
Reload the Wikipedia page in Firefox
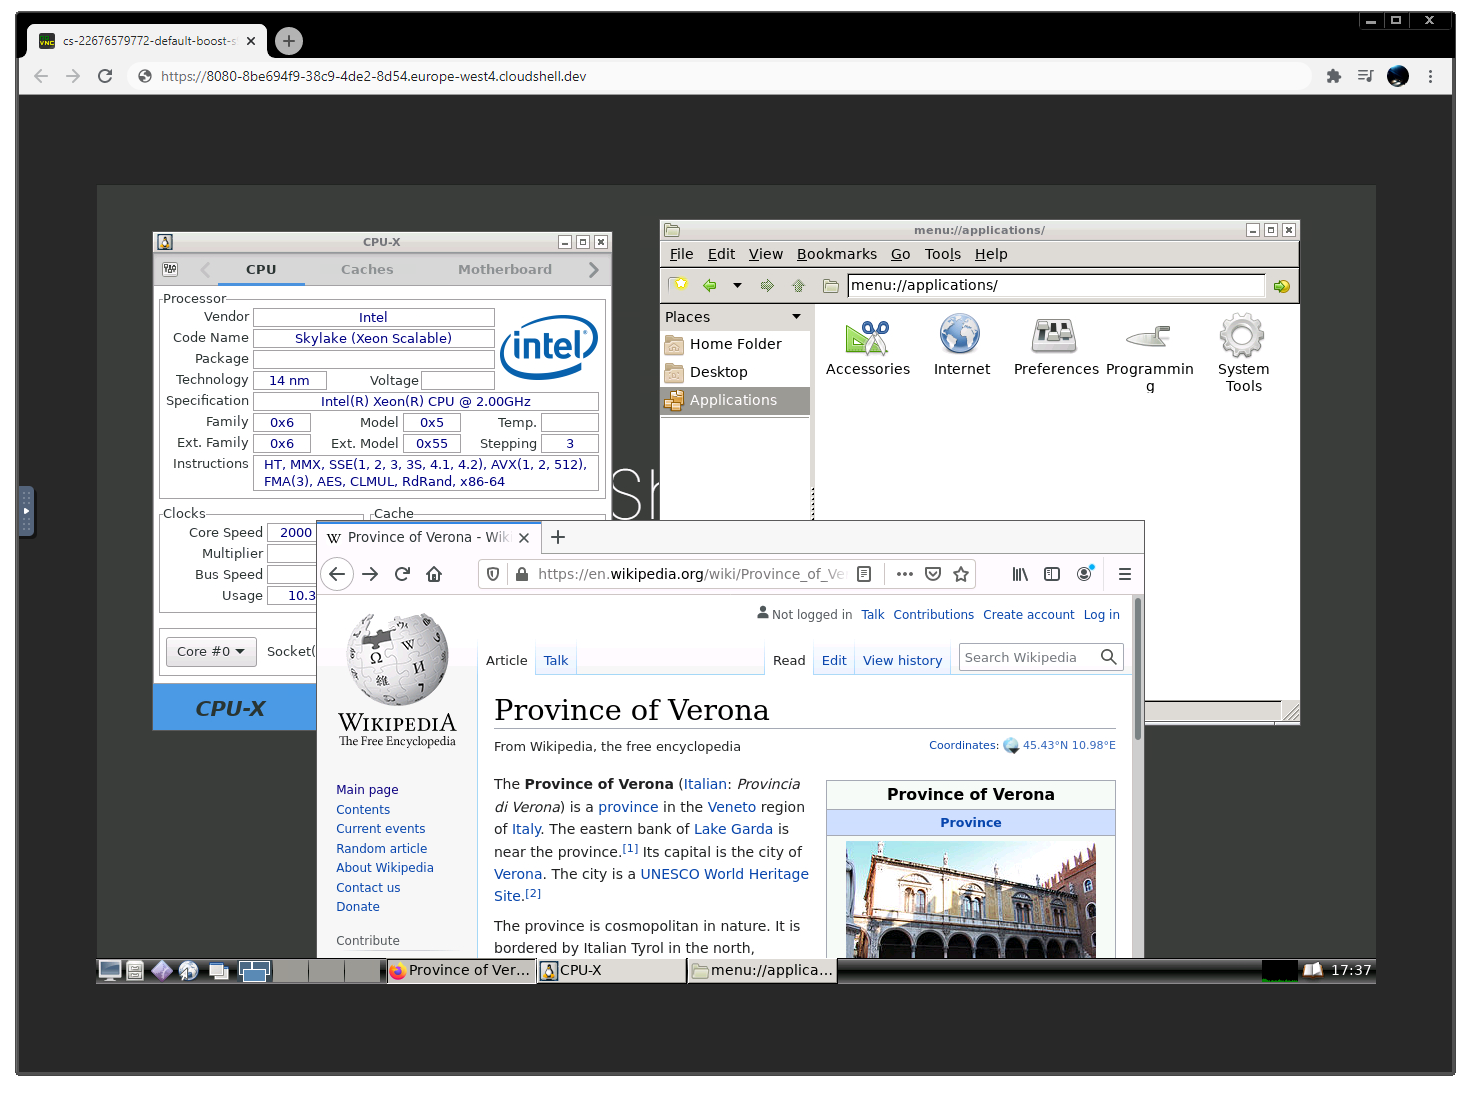402,574
